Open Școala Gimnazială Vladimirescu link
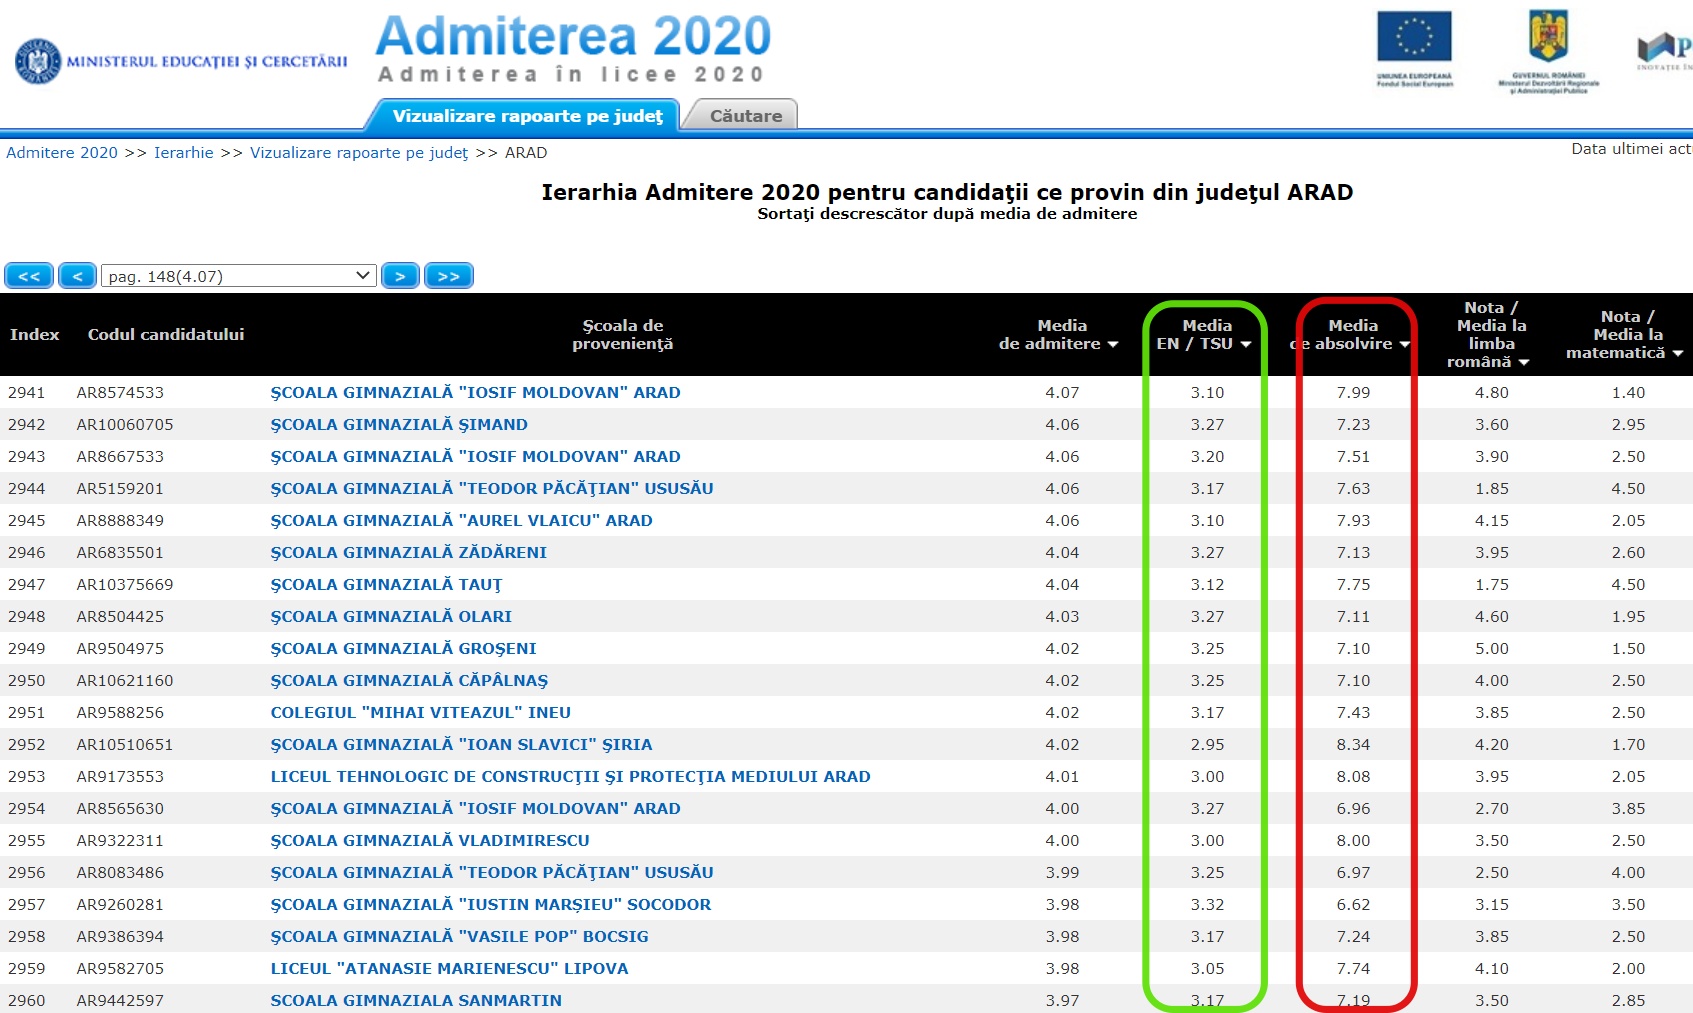This screenshot has width=1693, height=1013. [430, 840]
